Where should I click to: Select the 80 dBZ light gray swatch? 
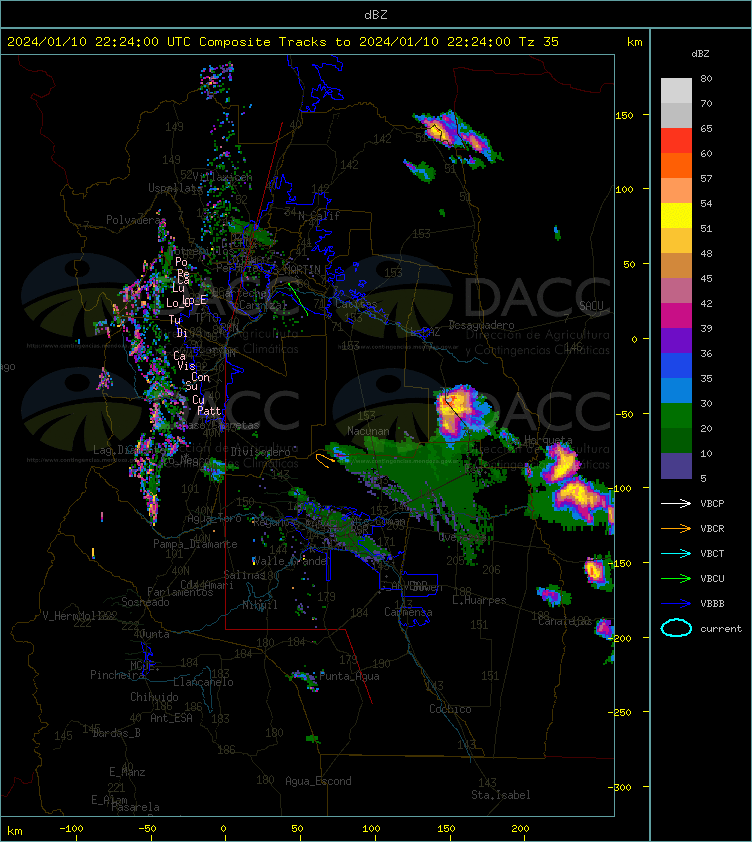tap(676, 90)
